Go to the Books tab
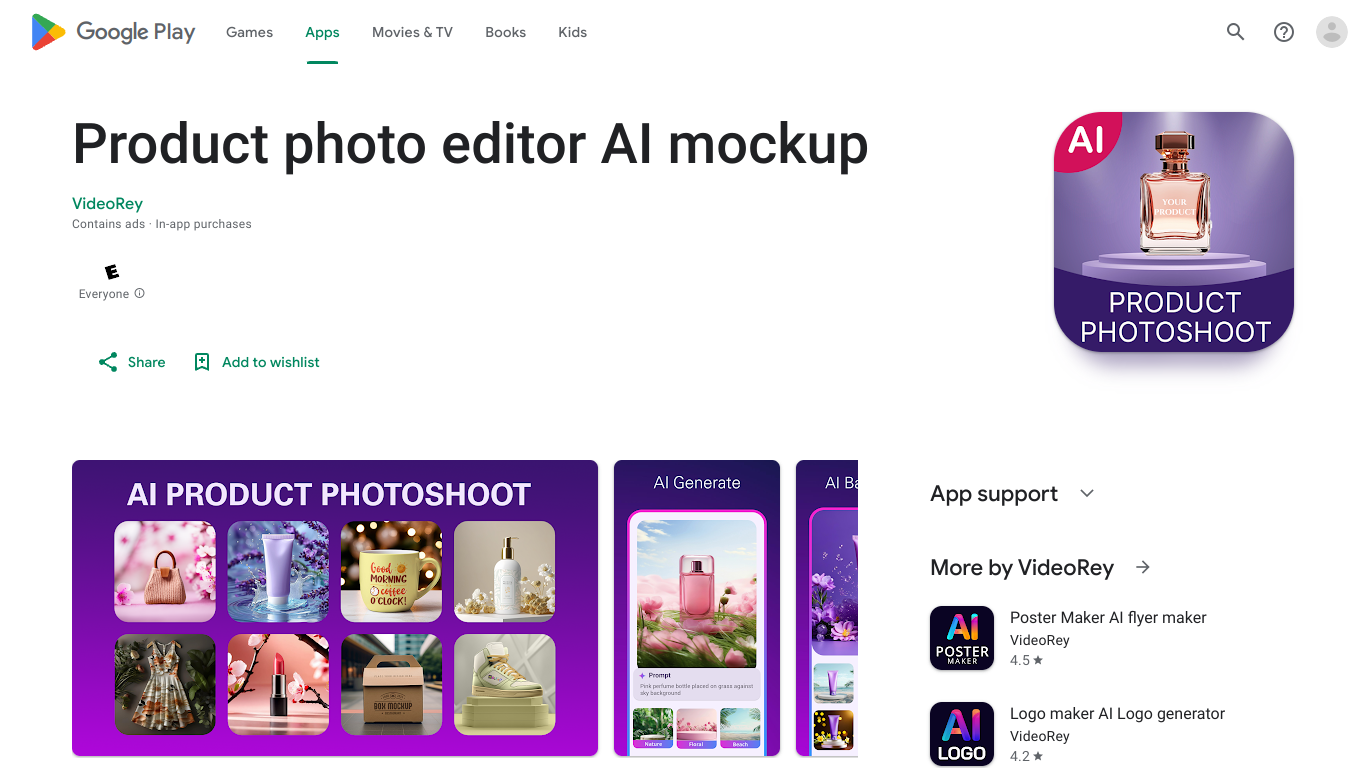The image size is (1366, 768). [x=505, y=32]
